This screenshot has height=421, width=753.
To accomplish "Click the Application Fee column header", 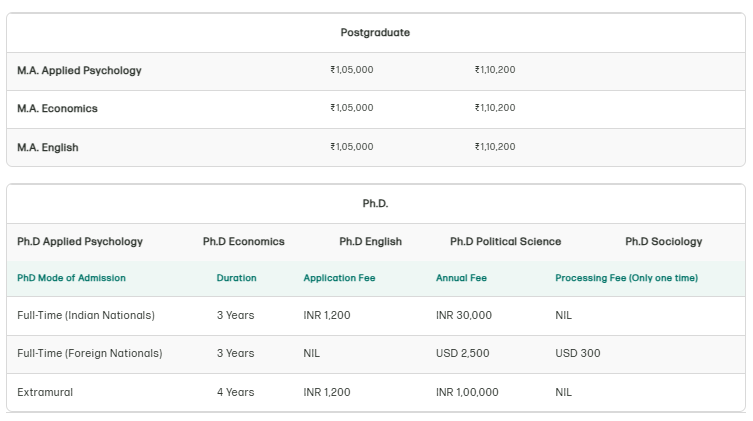I will (339, 278).
